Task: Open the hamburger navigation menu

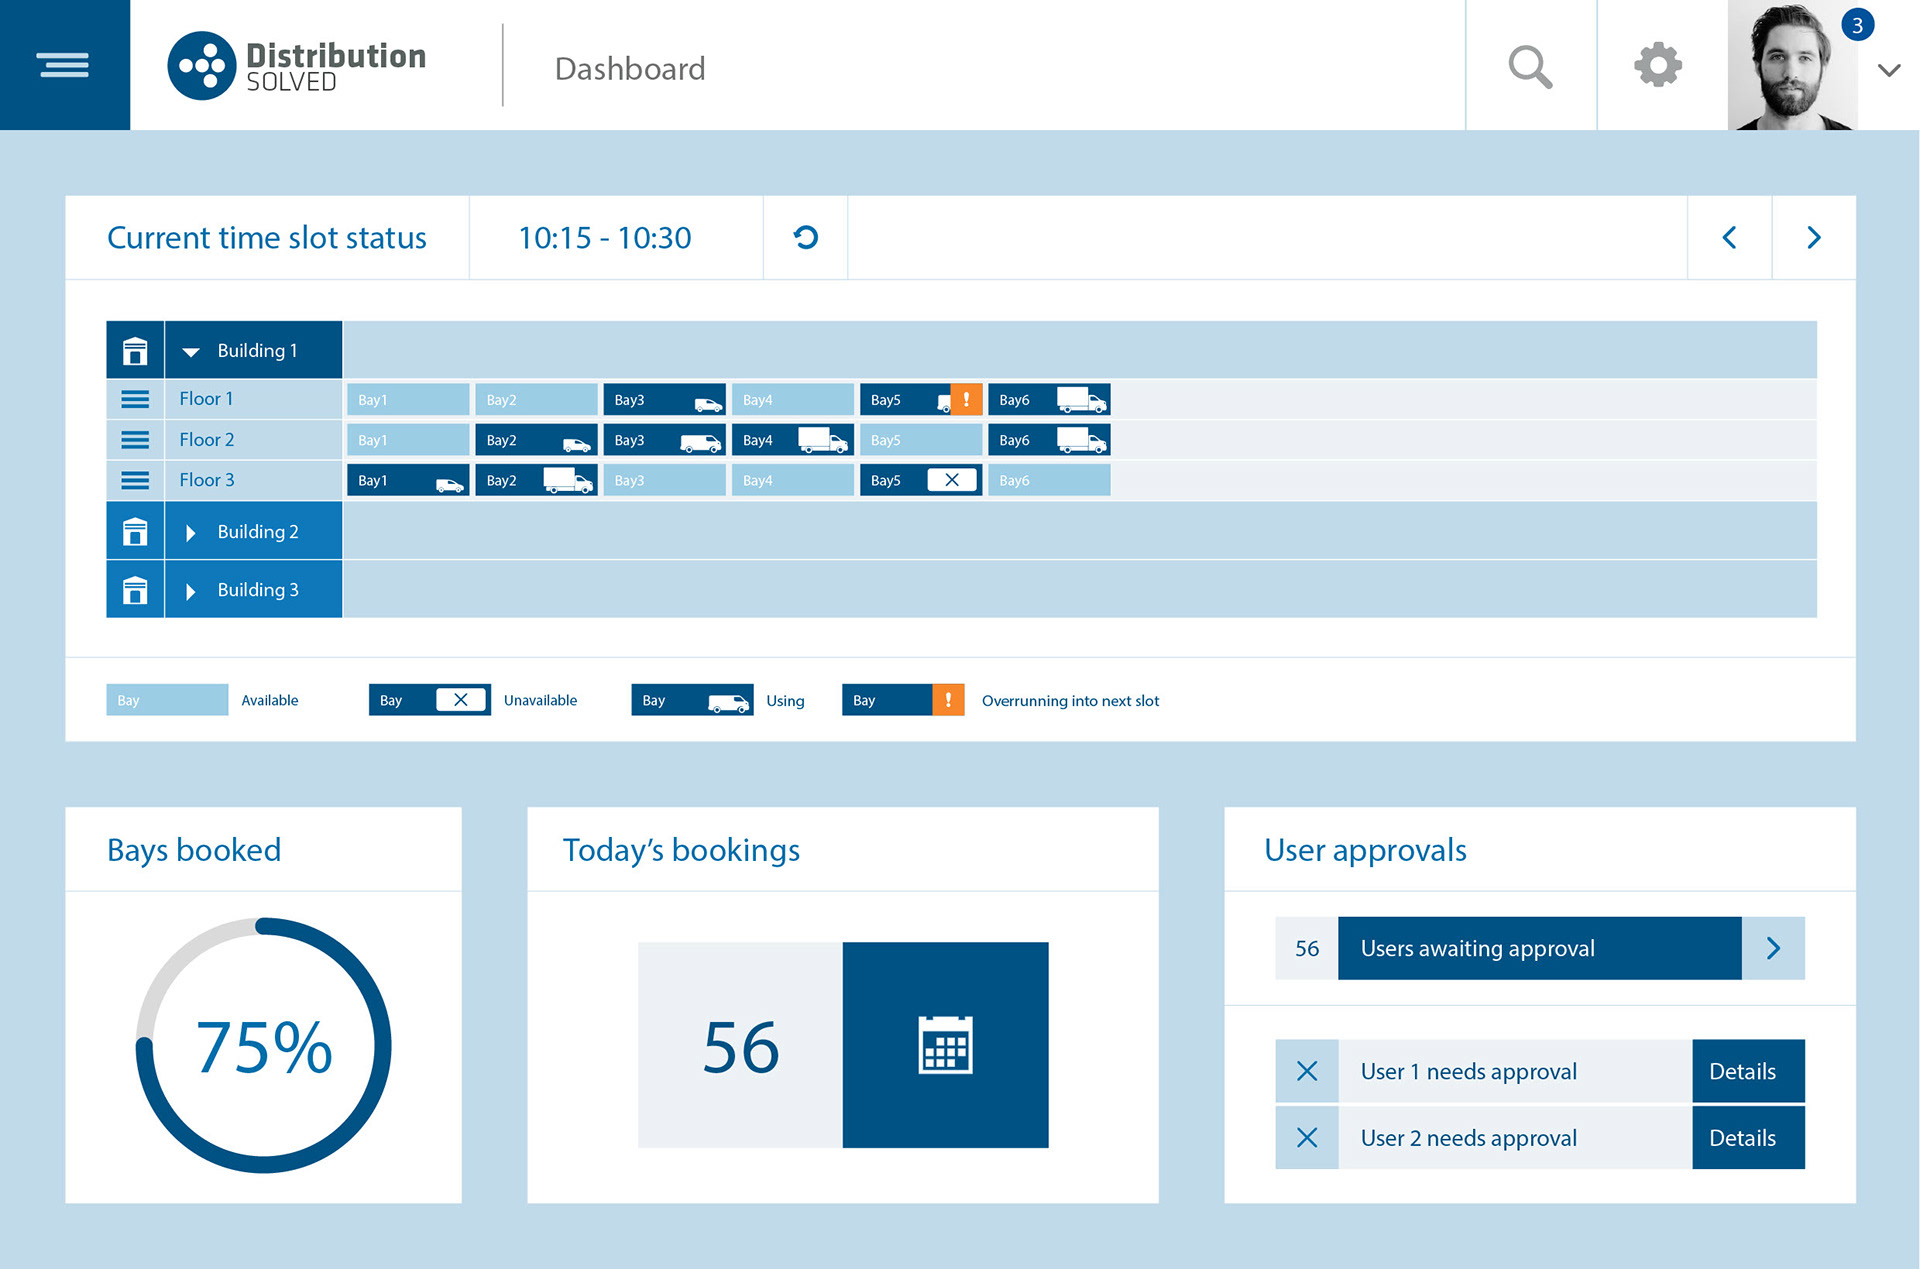Action: 64,65
